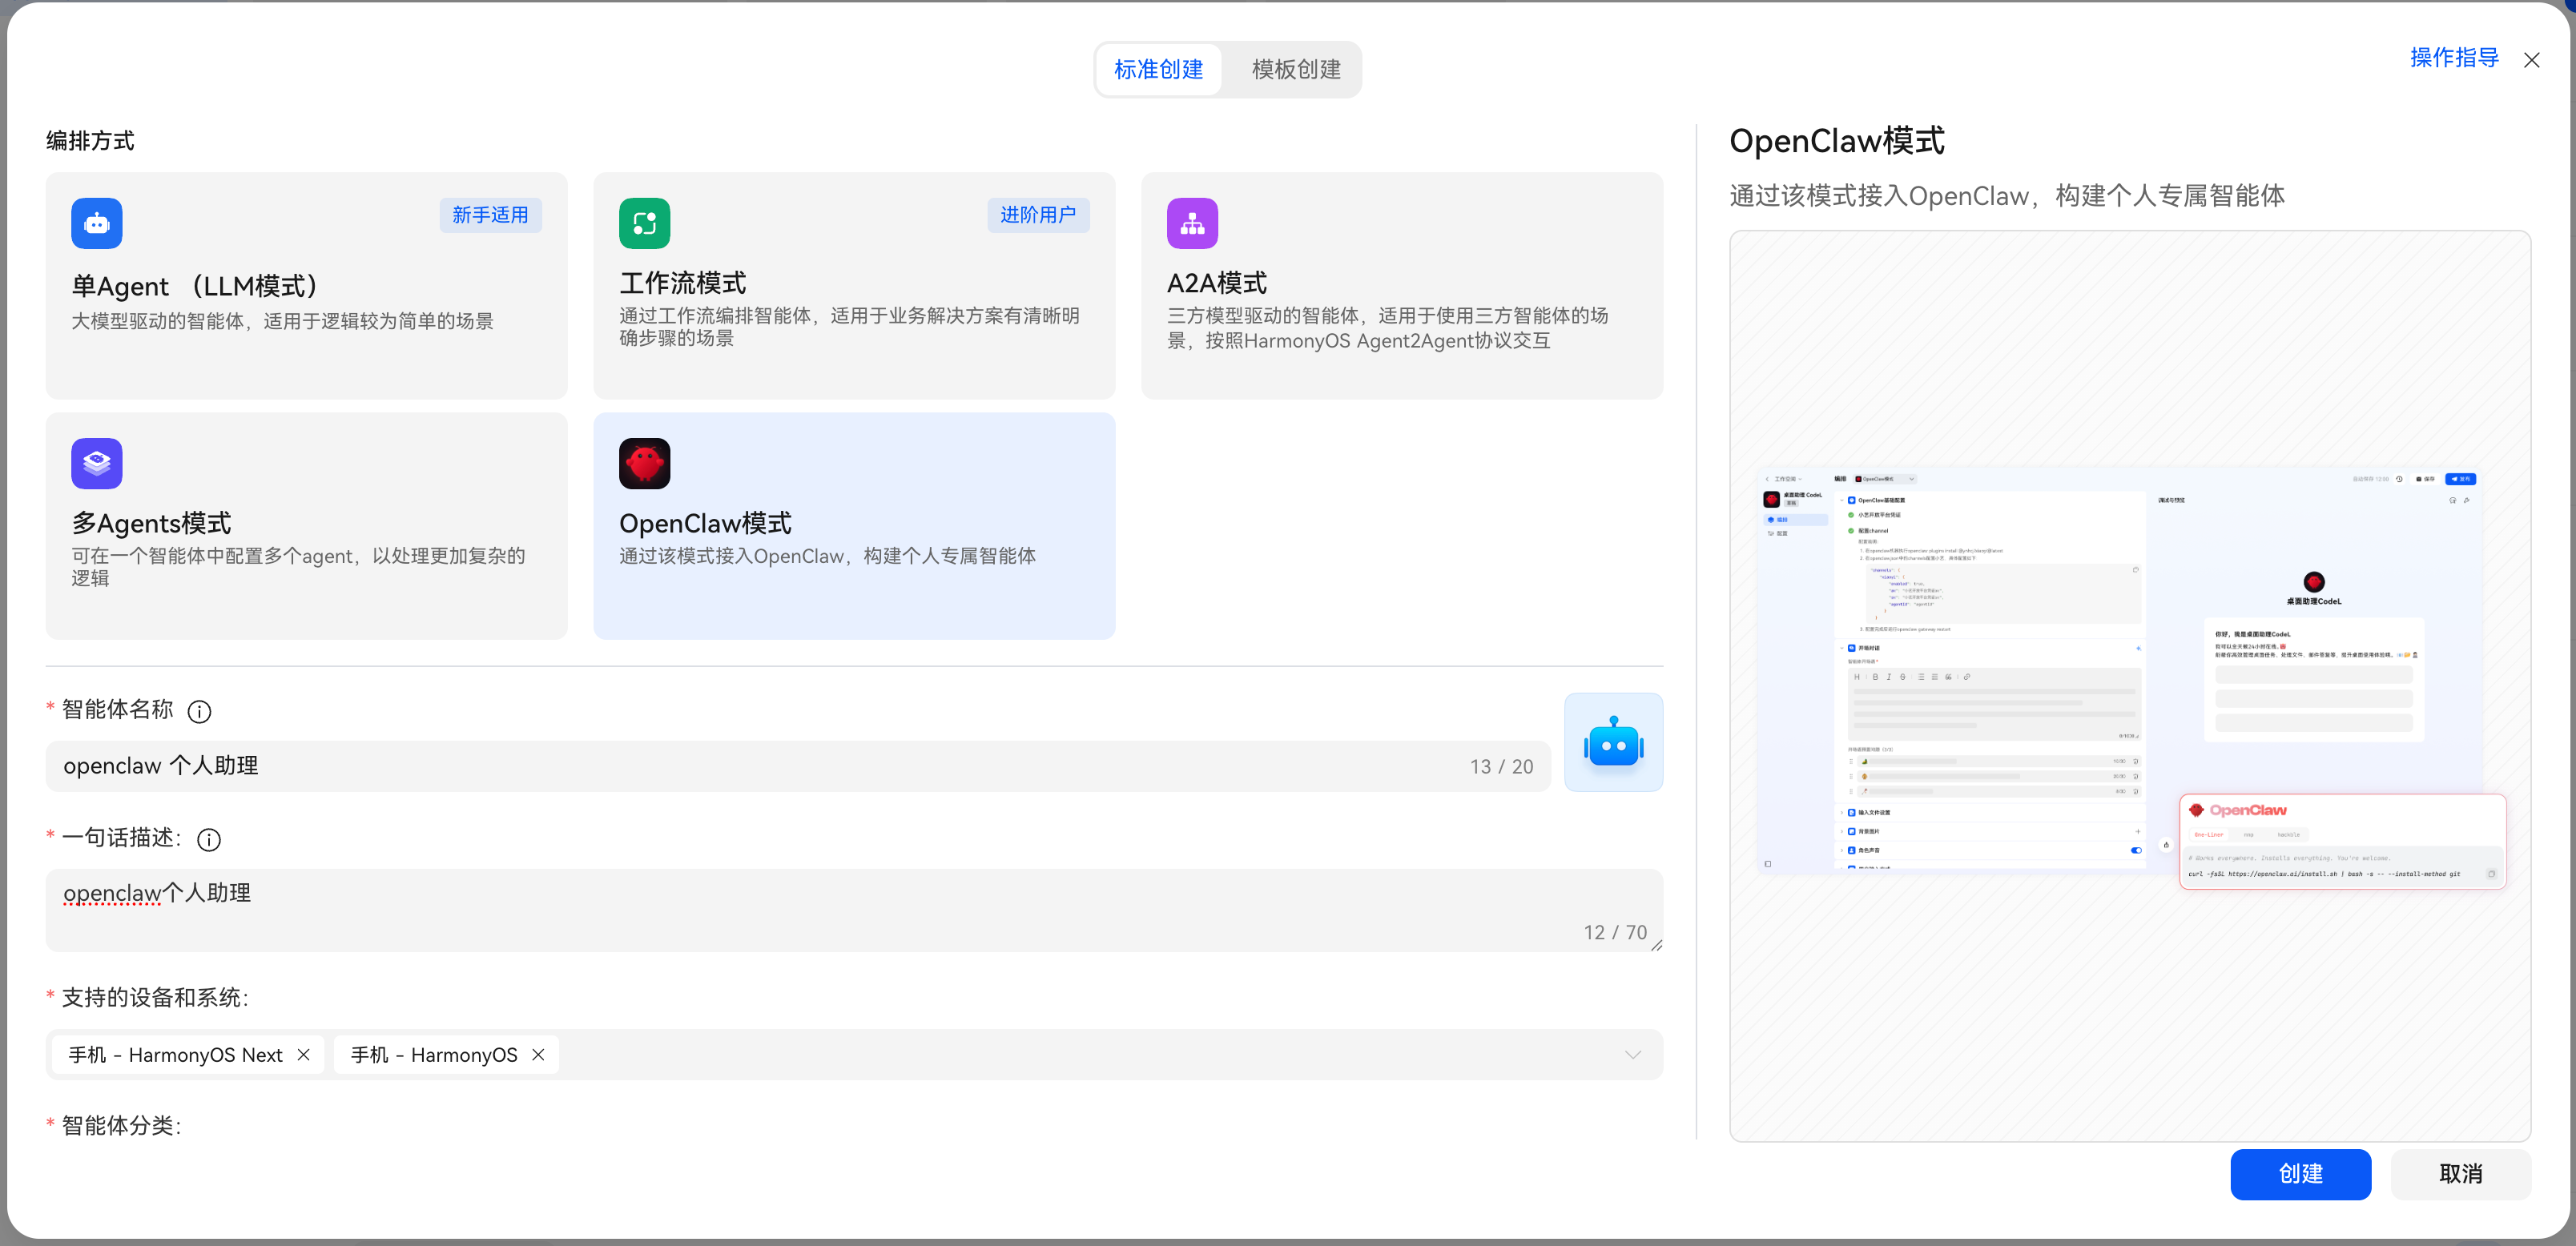This screenshot has width=2576, height=1246.
Task: Choose the 工作流模式 card title
Action: pos(683,283)
